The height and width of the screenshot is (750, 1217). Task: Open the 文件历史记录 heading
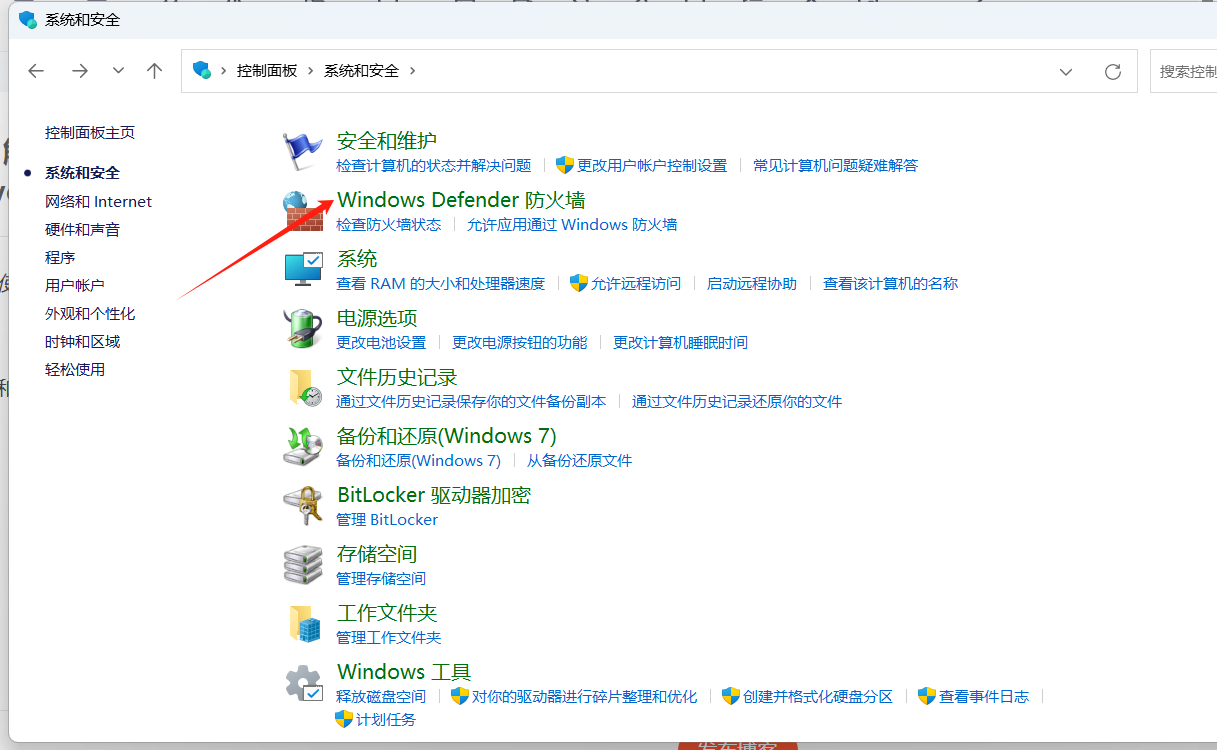pos(397,377)
